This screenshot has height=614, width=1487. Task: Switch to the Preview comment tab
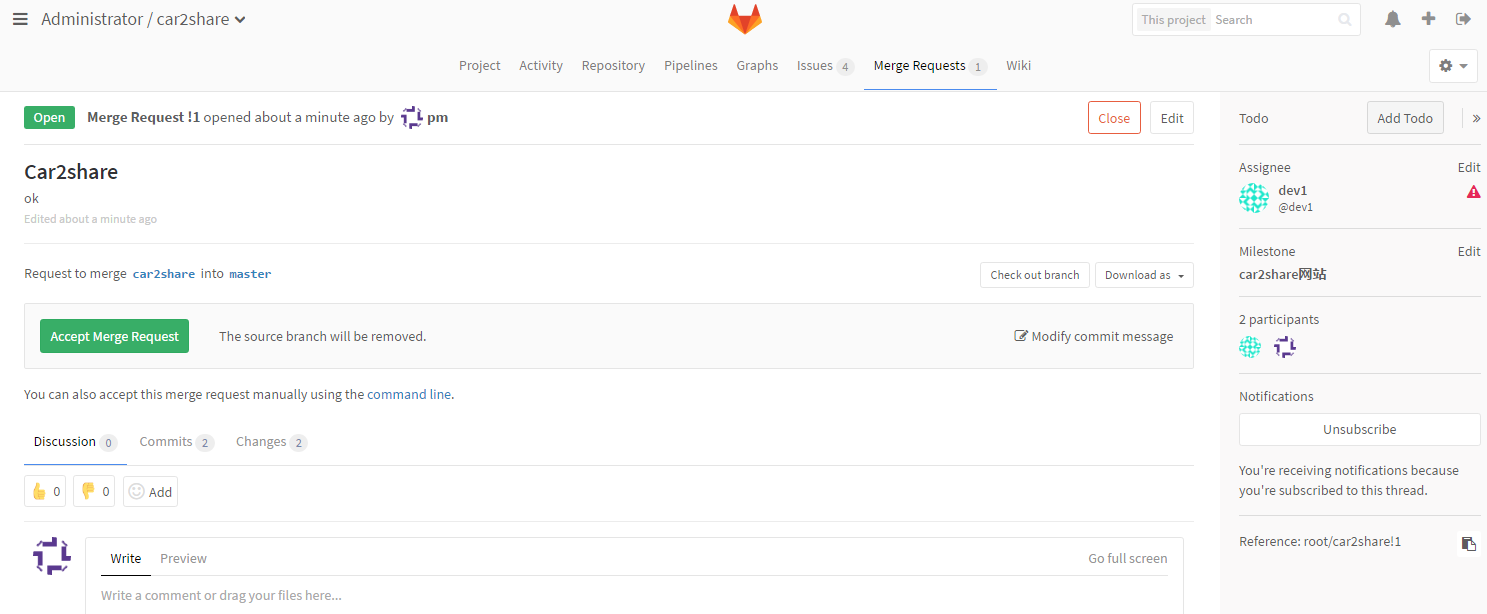183,558
